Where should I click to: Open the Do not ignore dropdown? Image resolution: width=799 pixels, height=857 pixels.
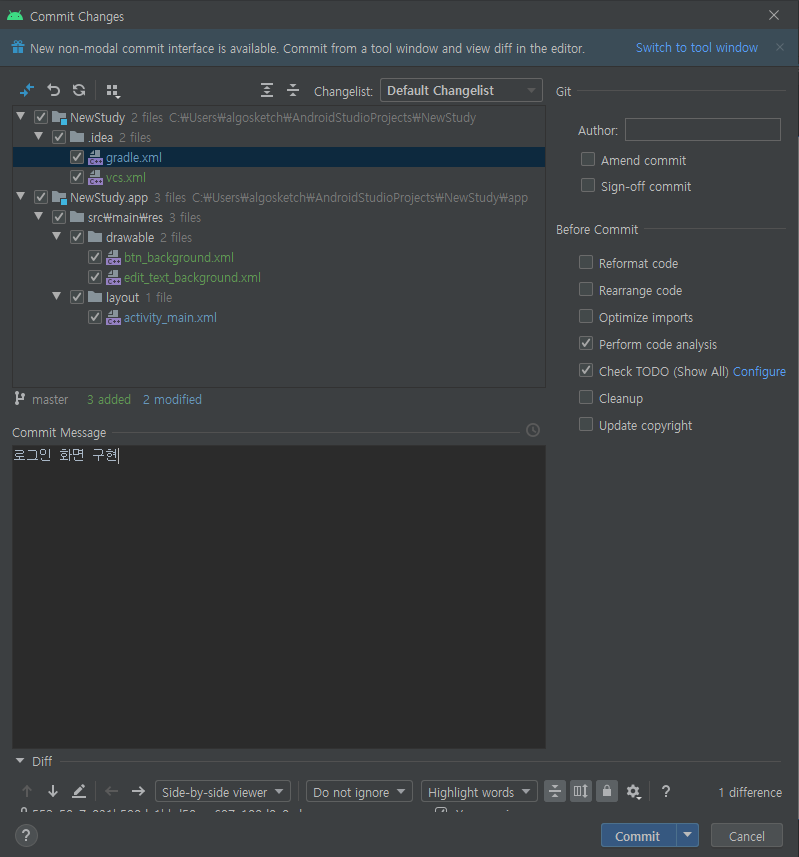pyautogui.click(x=359, y=791)
